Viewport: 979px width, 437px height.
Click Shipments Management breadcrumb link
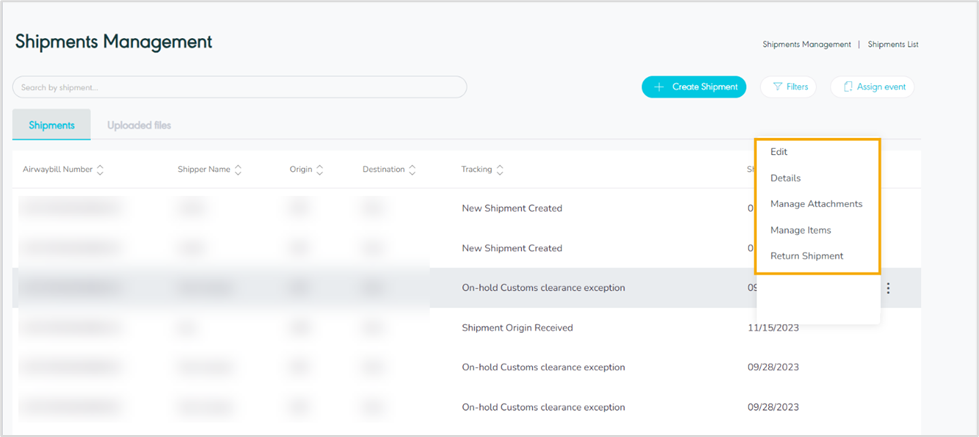click(x=806, y=45)
